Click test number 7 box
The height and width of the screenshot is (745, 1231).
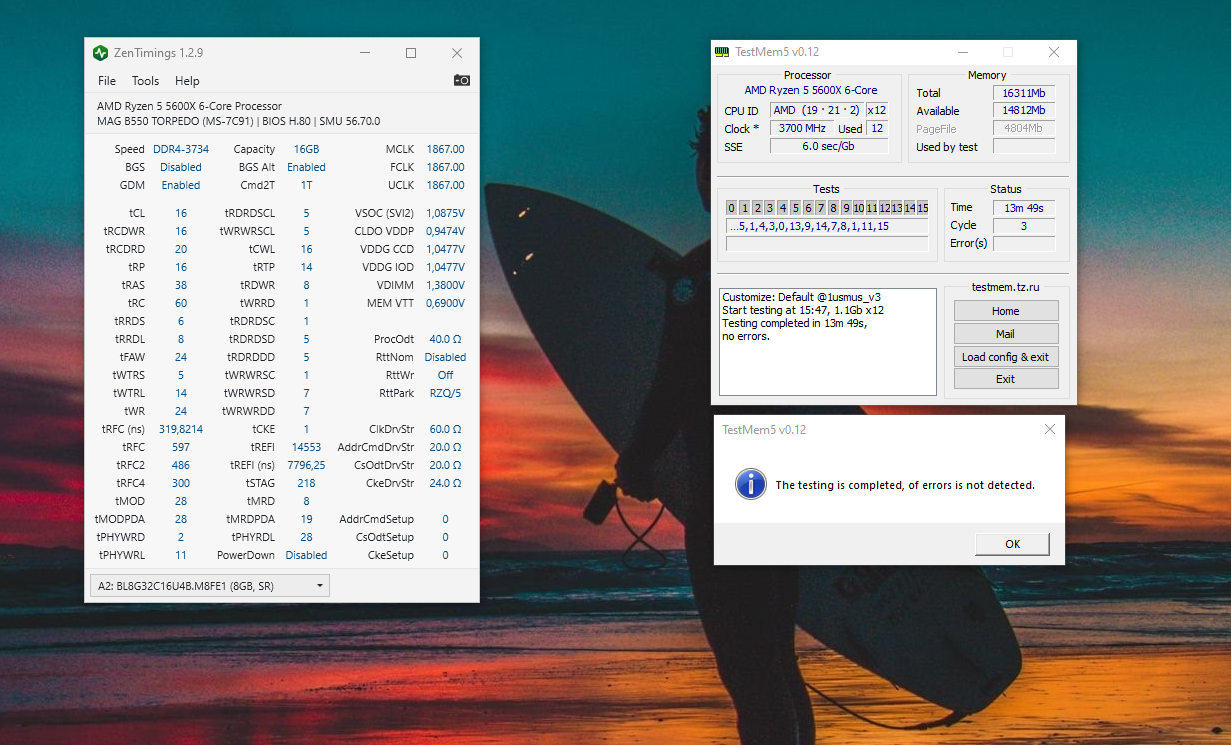[821, 208]
